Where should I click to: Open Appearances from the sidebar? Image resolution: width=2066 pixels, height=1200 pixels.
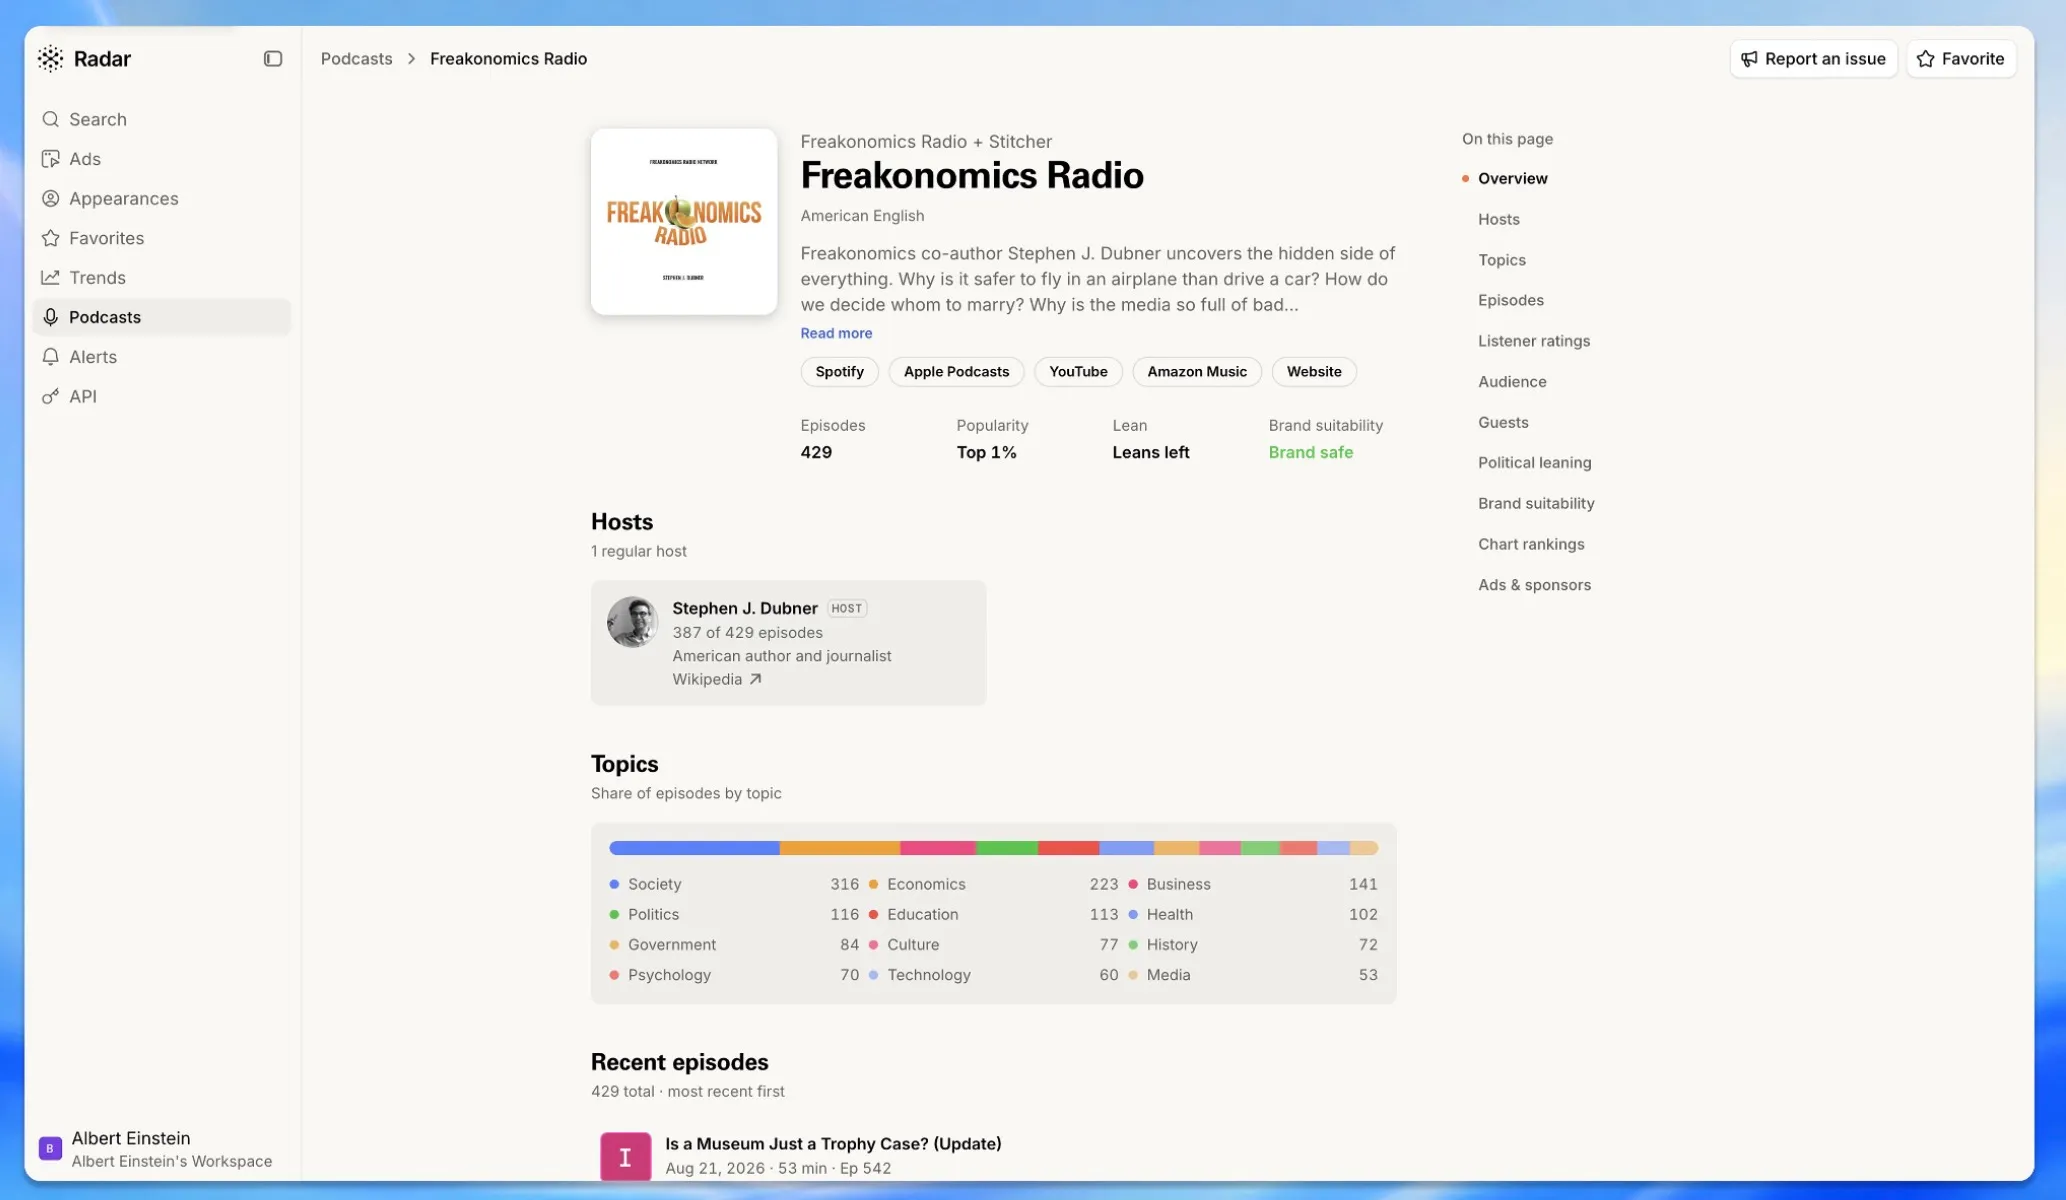(x=162, y=198)
